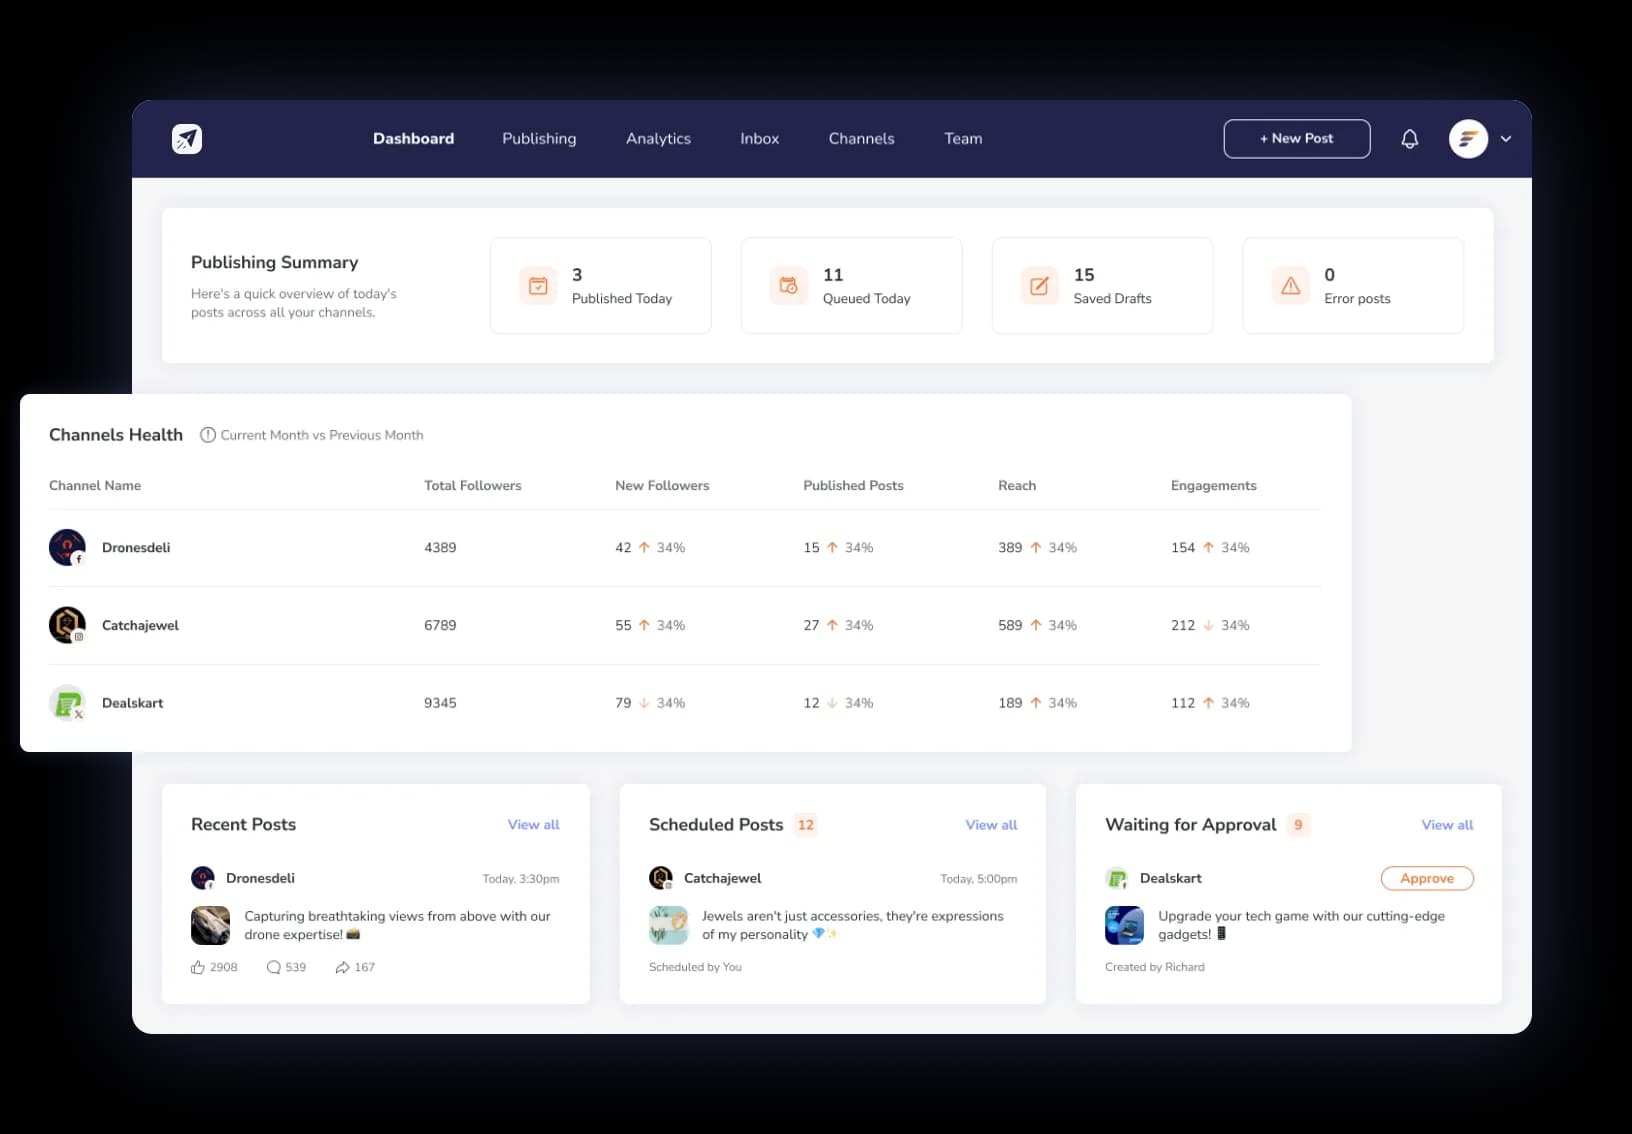Open the Published Today summary card
The width and height of the screenshot is (1632, 1134).
[601, 285]
